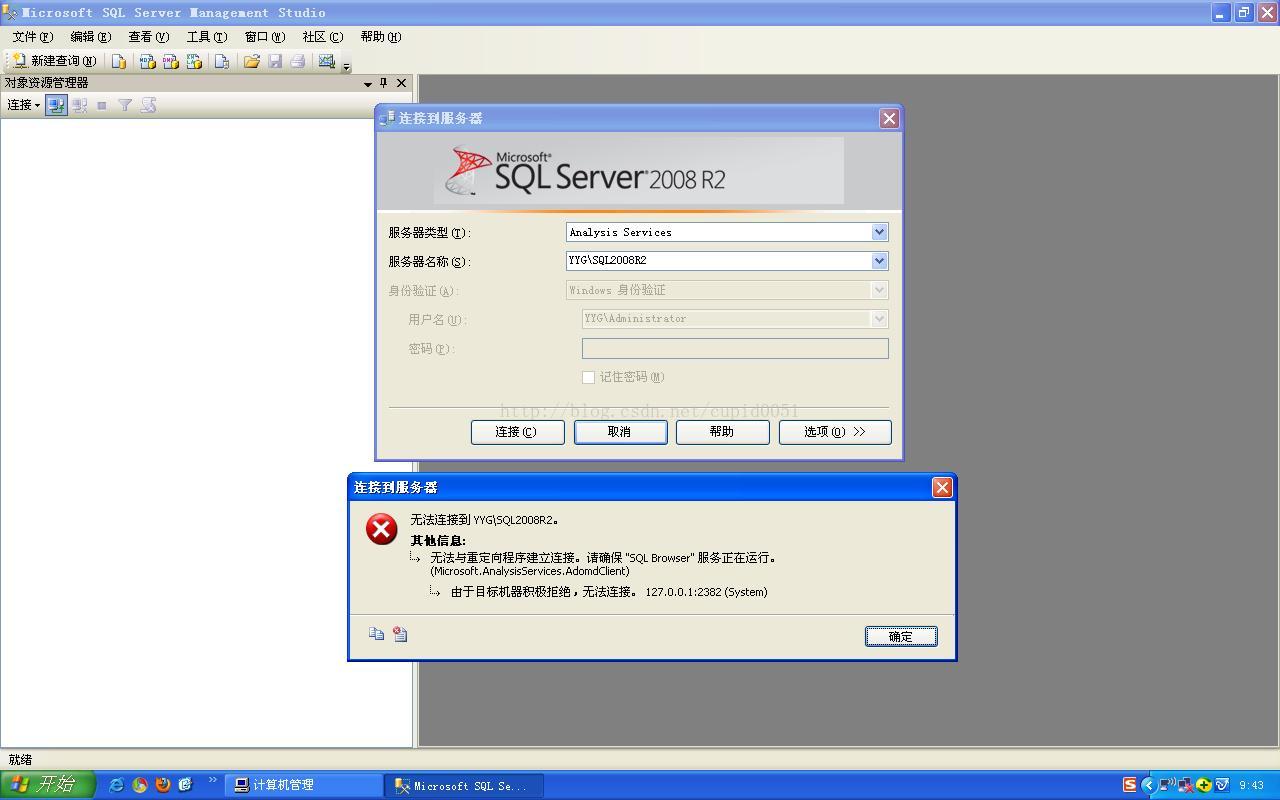This screenshot has width=1280, height=800.
Task: Open the 窗口(W) menu
Action: [265, 36]
